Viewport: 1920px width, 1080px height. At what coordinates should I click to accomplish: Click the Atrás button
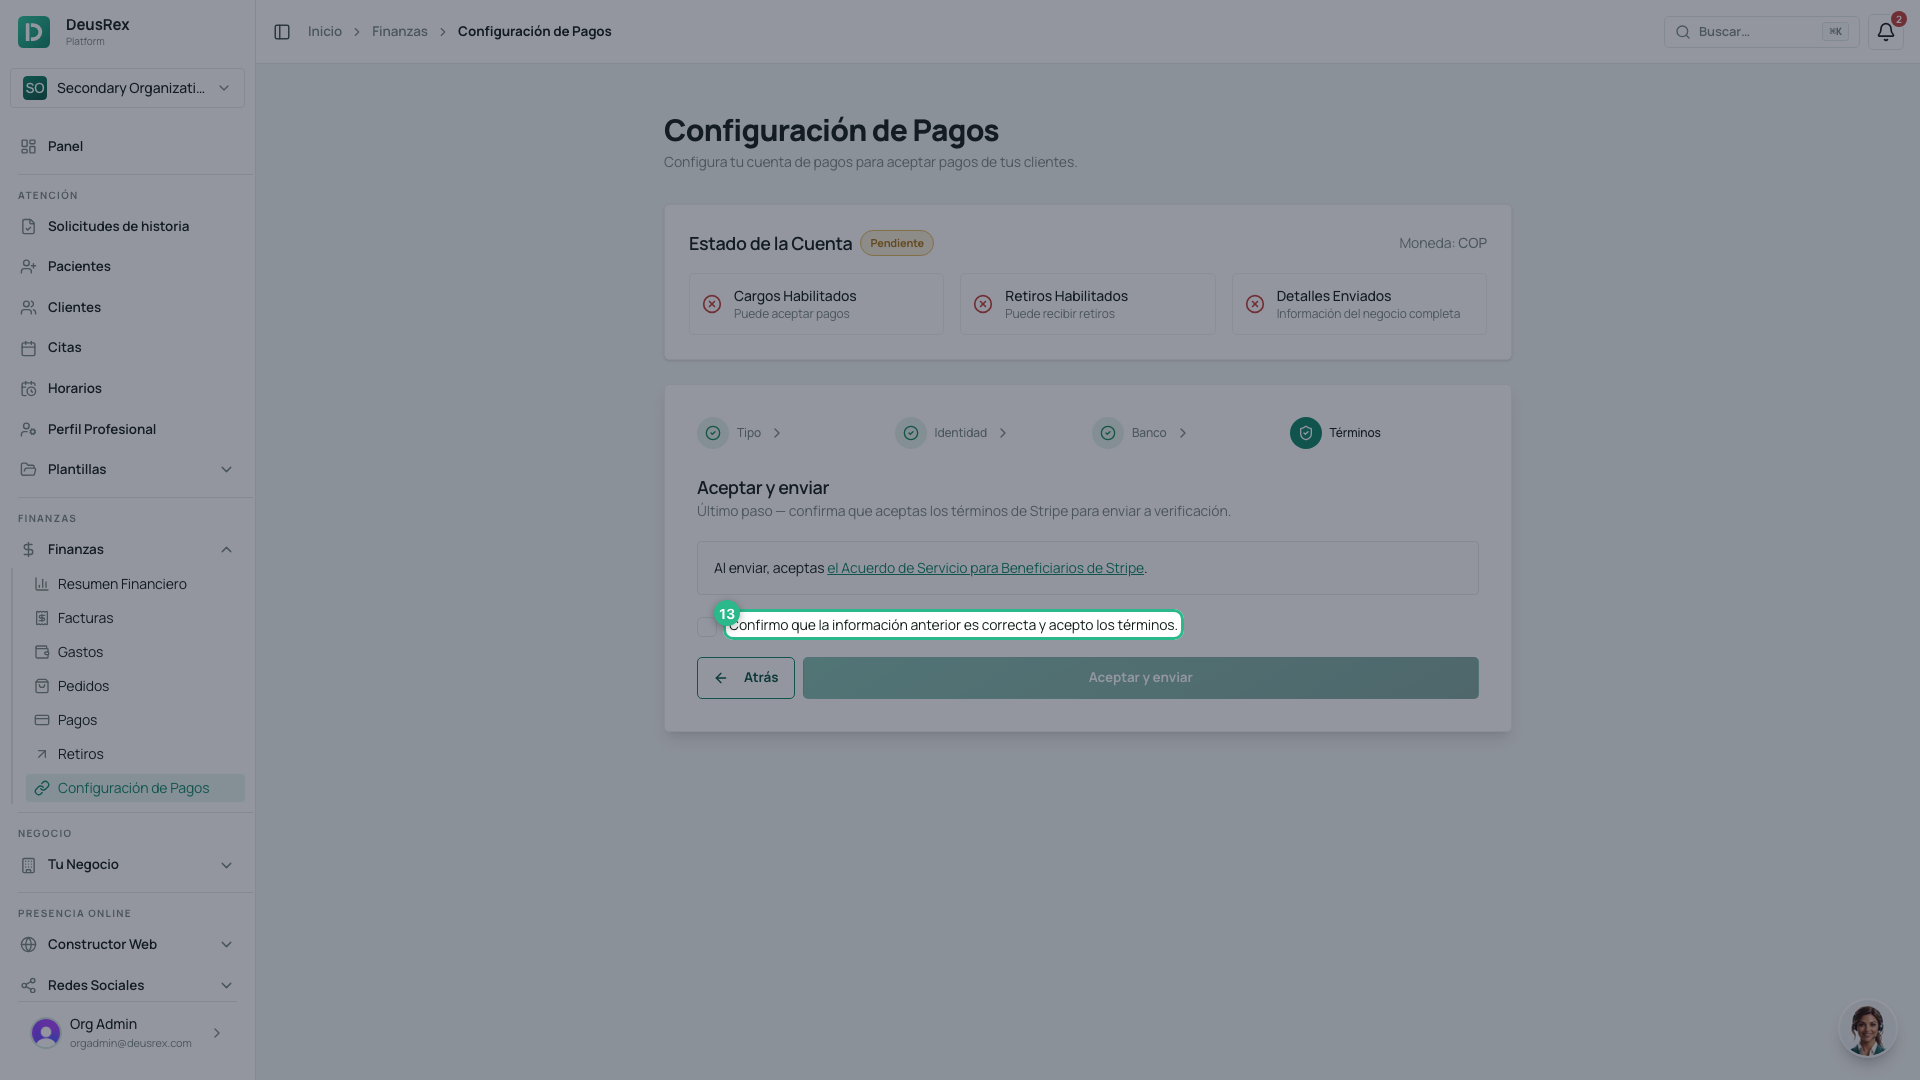point(746,678)
